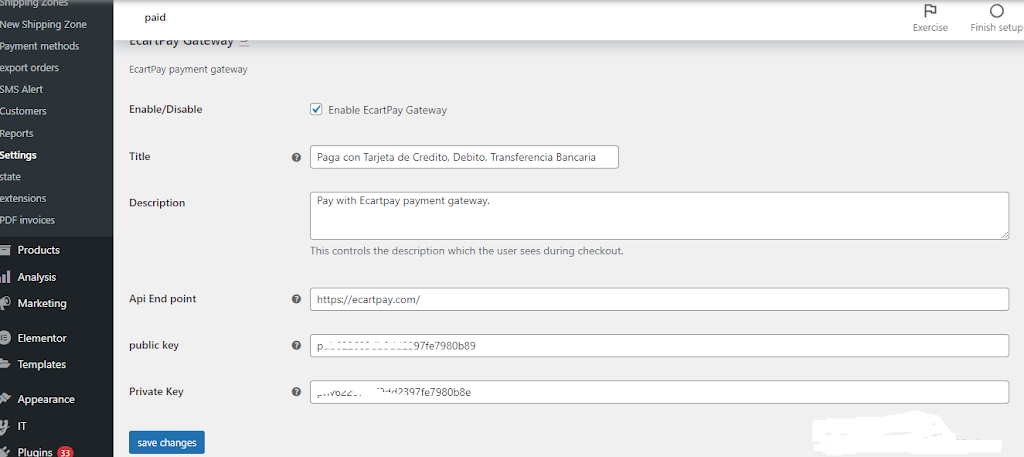The width and height of the screenshot is (1024, 457).
Task: Click the Analysis bar-chart icon
Action: point(5,277)
